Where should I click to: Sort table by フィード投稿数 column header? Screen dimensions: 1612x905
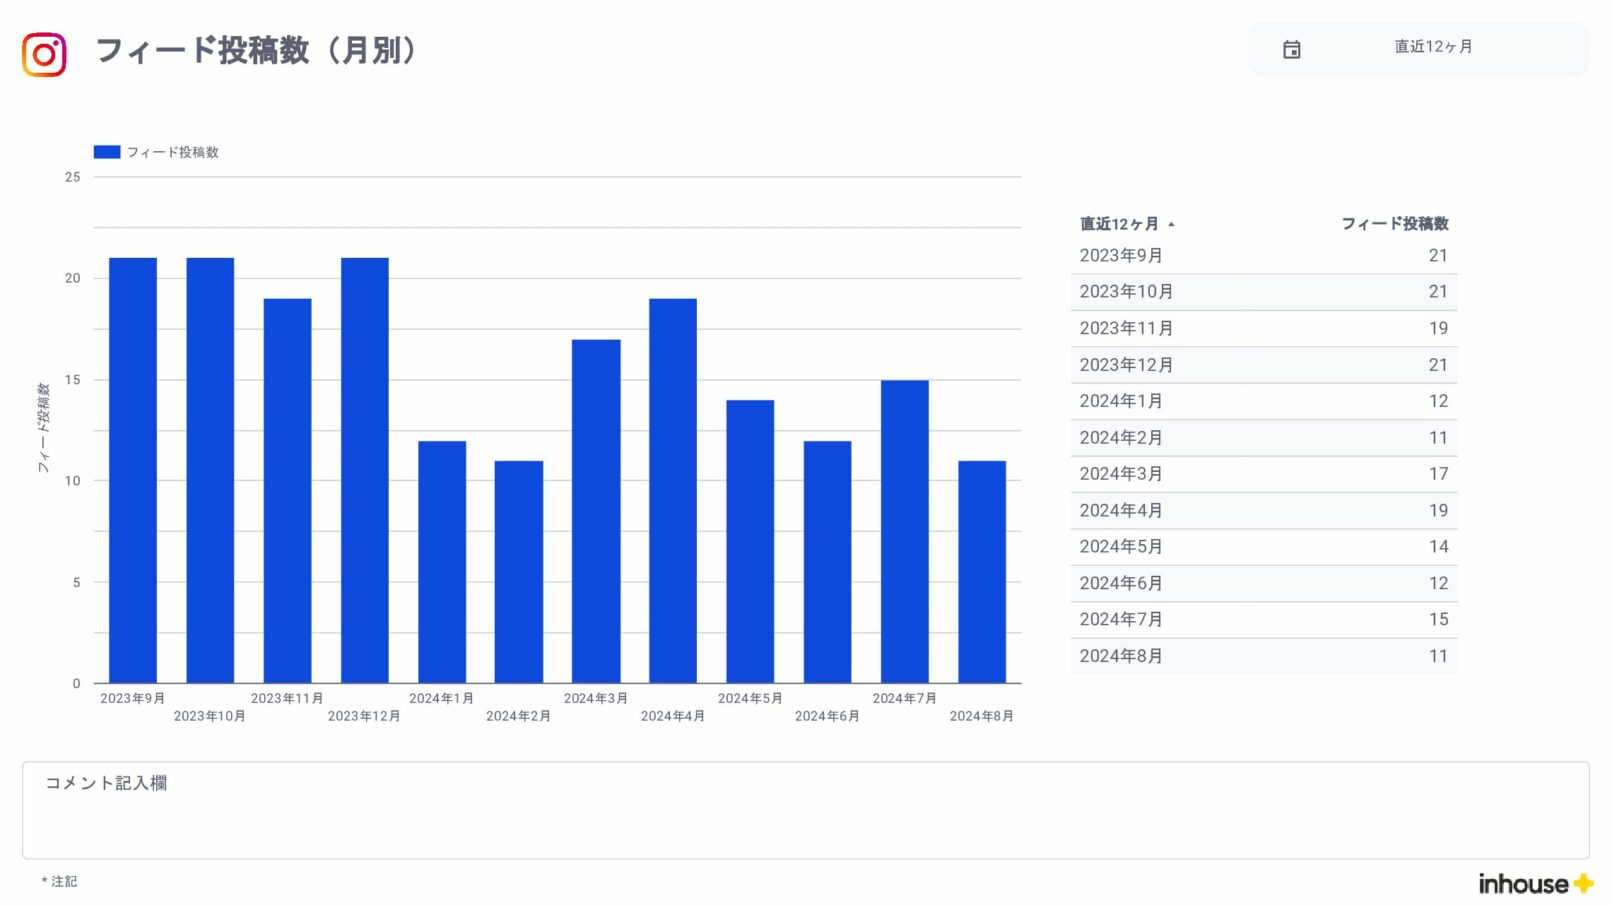pyautogui.click(x=1394, y=224)
